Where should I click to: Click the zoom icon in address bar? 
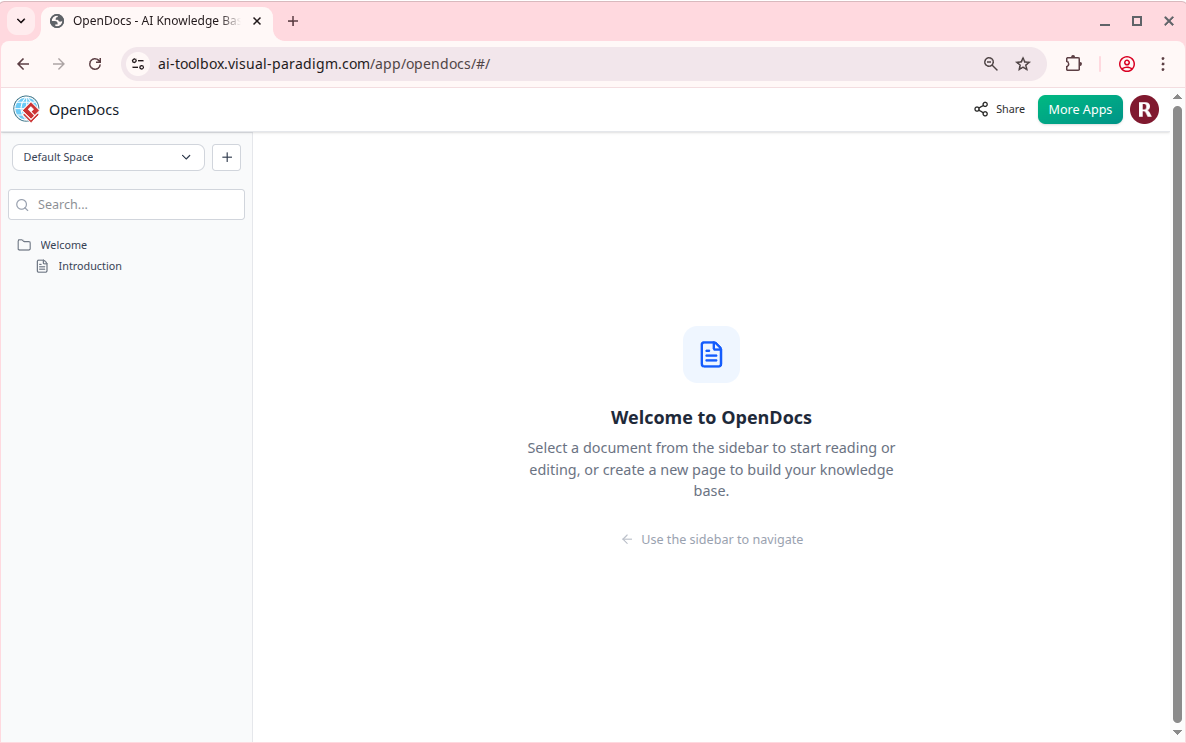coord(990,63)
